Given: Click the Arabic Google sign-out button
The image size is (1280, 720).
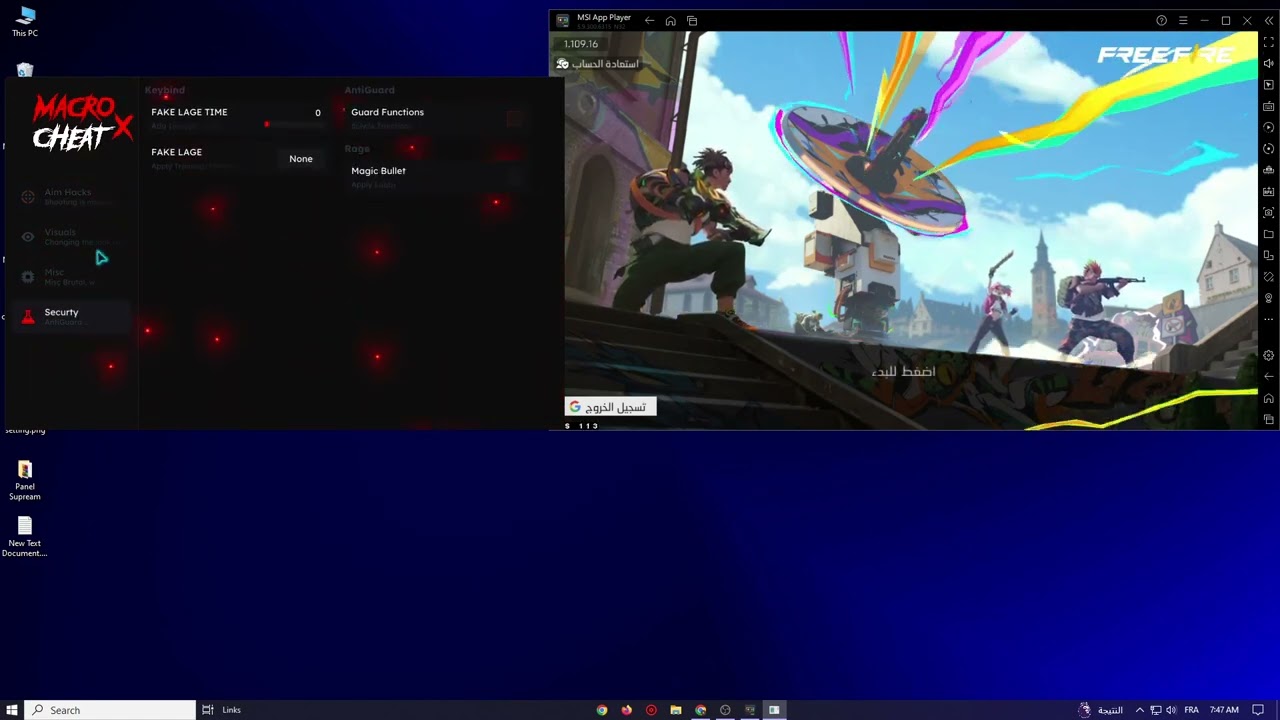Looking at the screenshot, I should [610, 407].
